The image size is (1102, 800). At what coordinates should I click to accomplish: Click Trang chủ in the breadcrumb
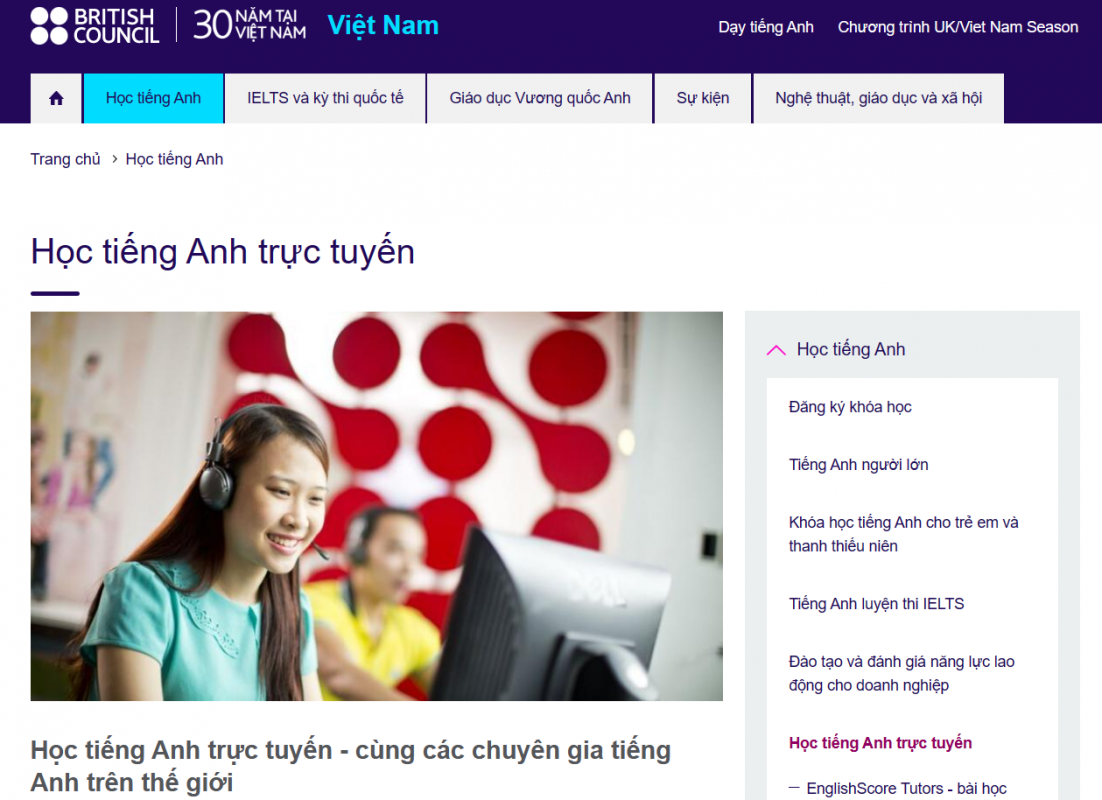point(65,159)
